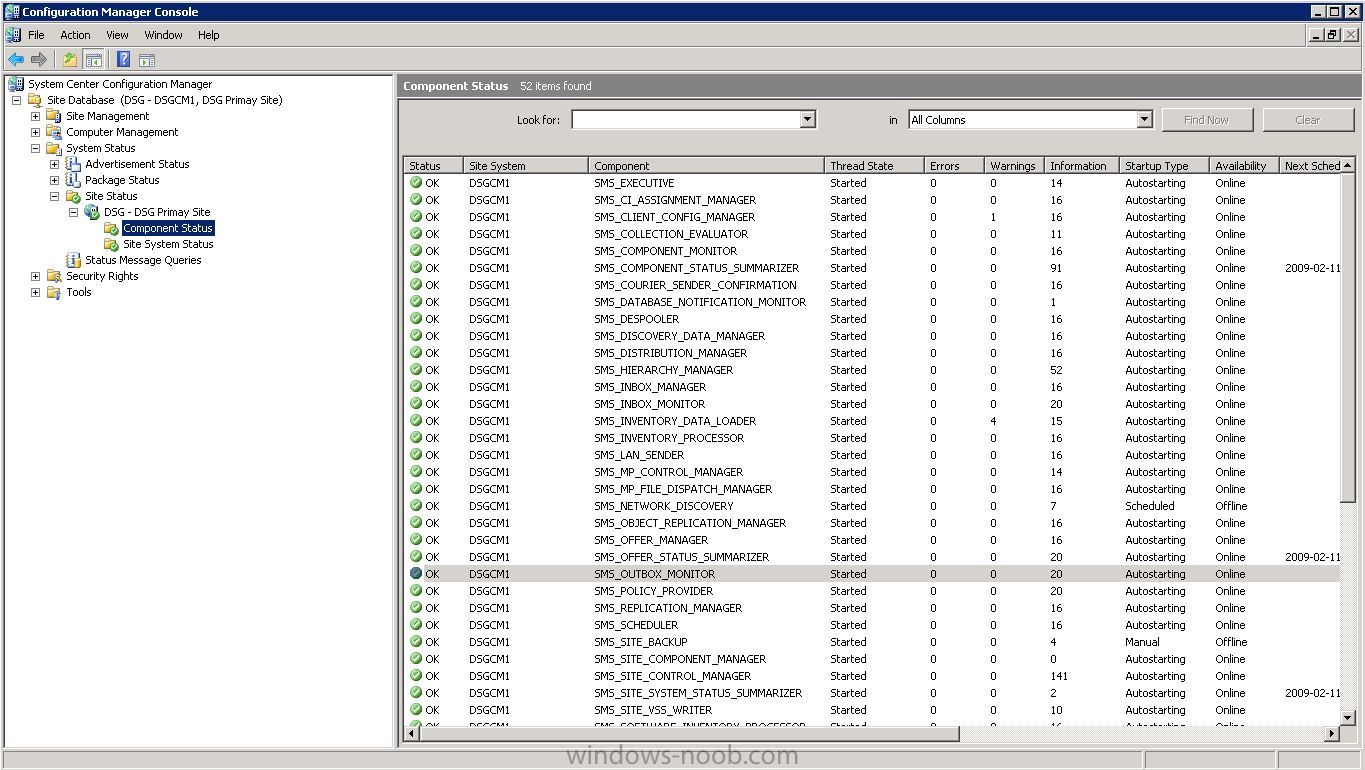Expand the Computer Management node
This screenshot has width=1365, height=770.
(35, 132)
